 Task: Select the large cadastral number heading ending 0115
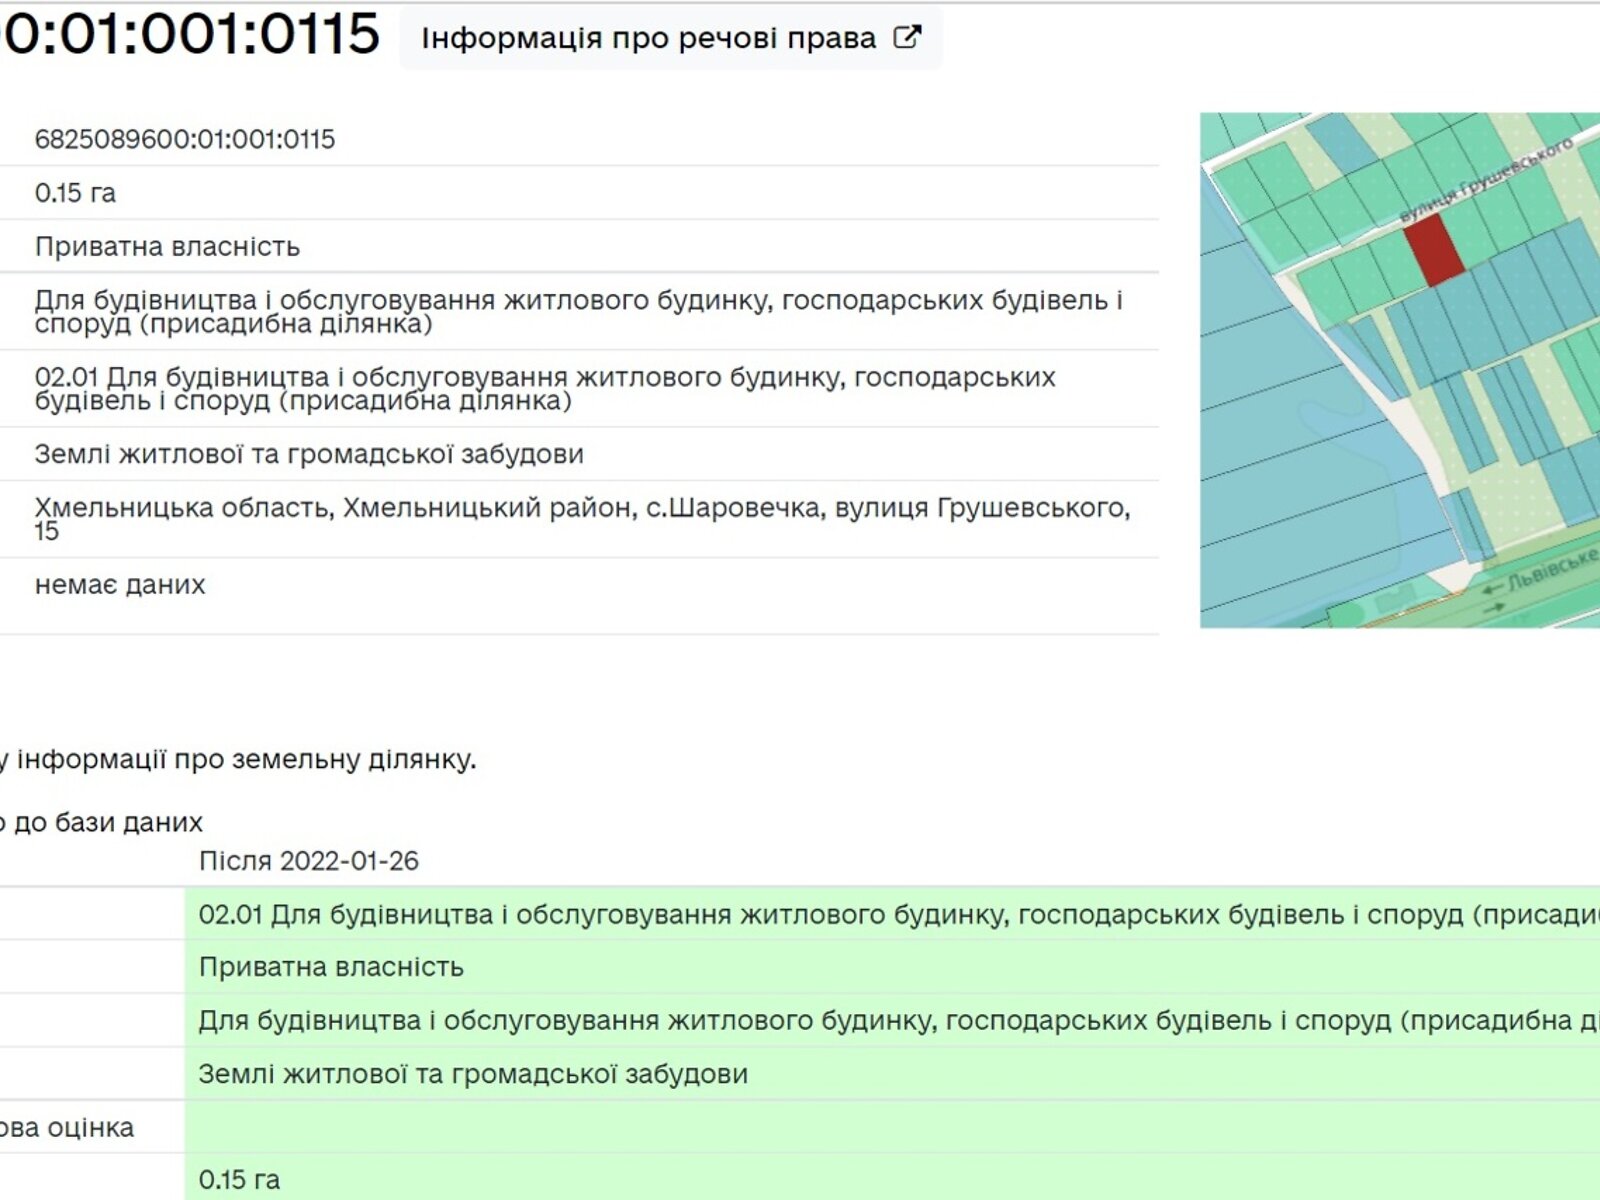(x=190, y=34)
